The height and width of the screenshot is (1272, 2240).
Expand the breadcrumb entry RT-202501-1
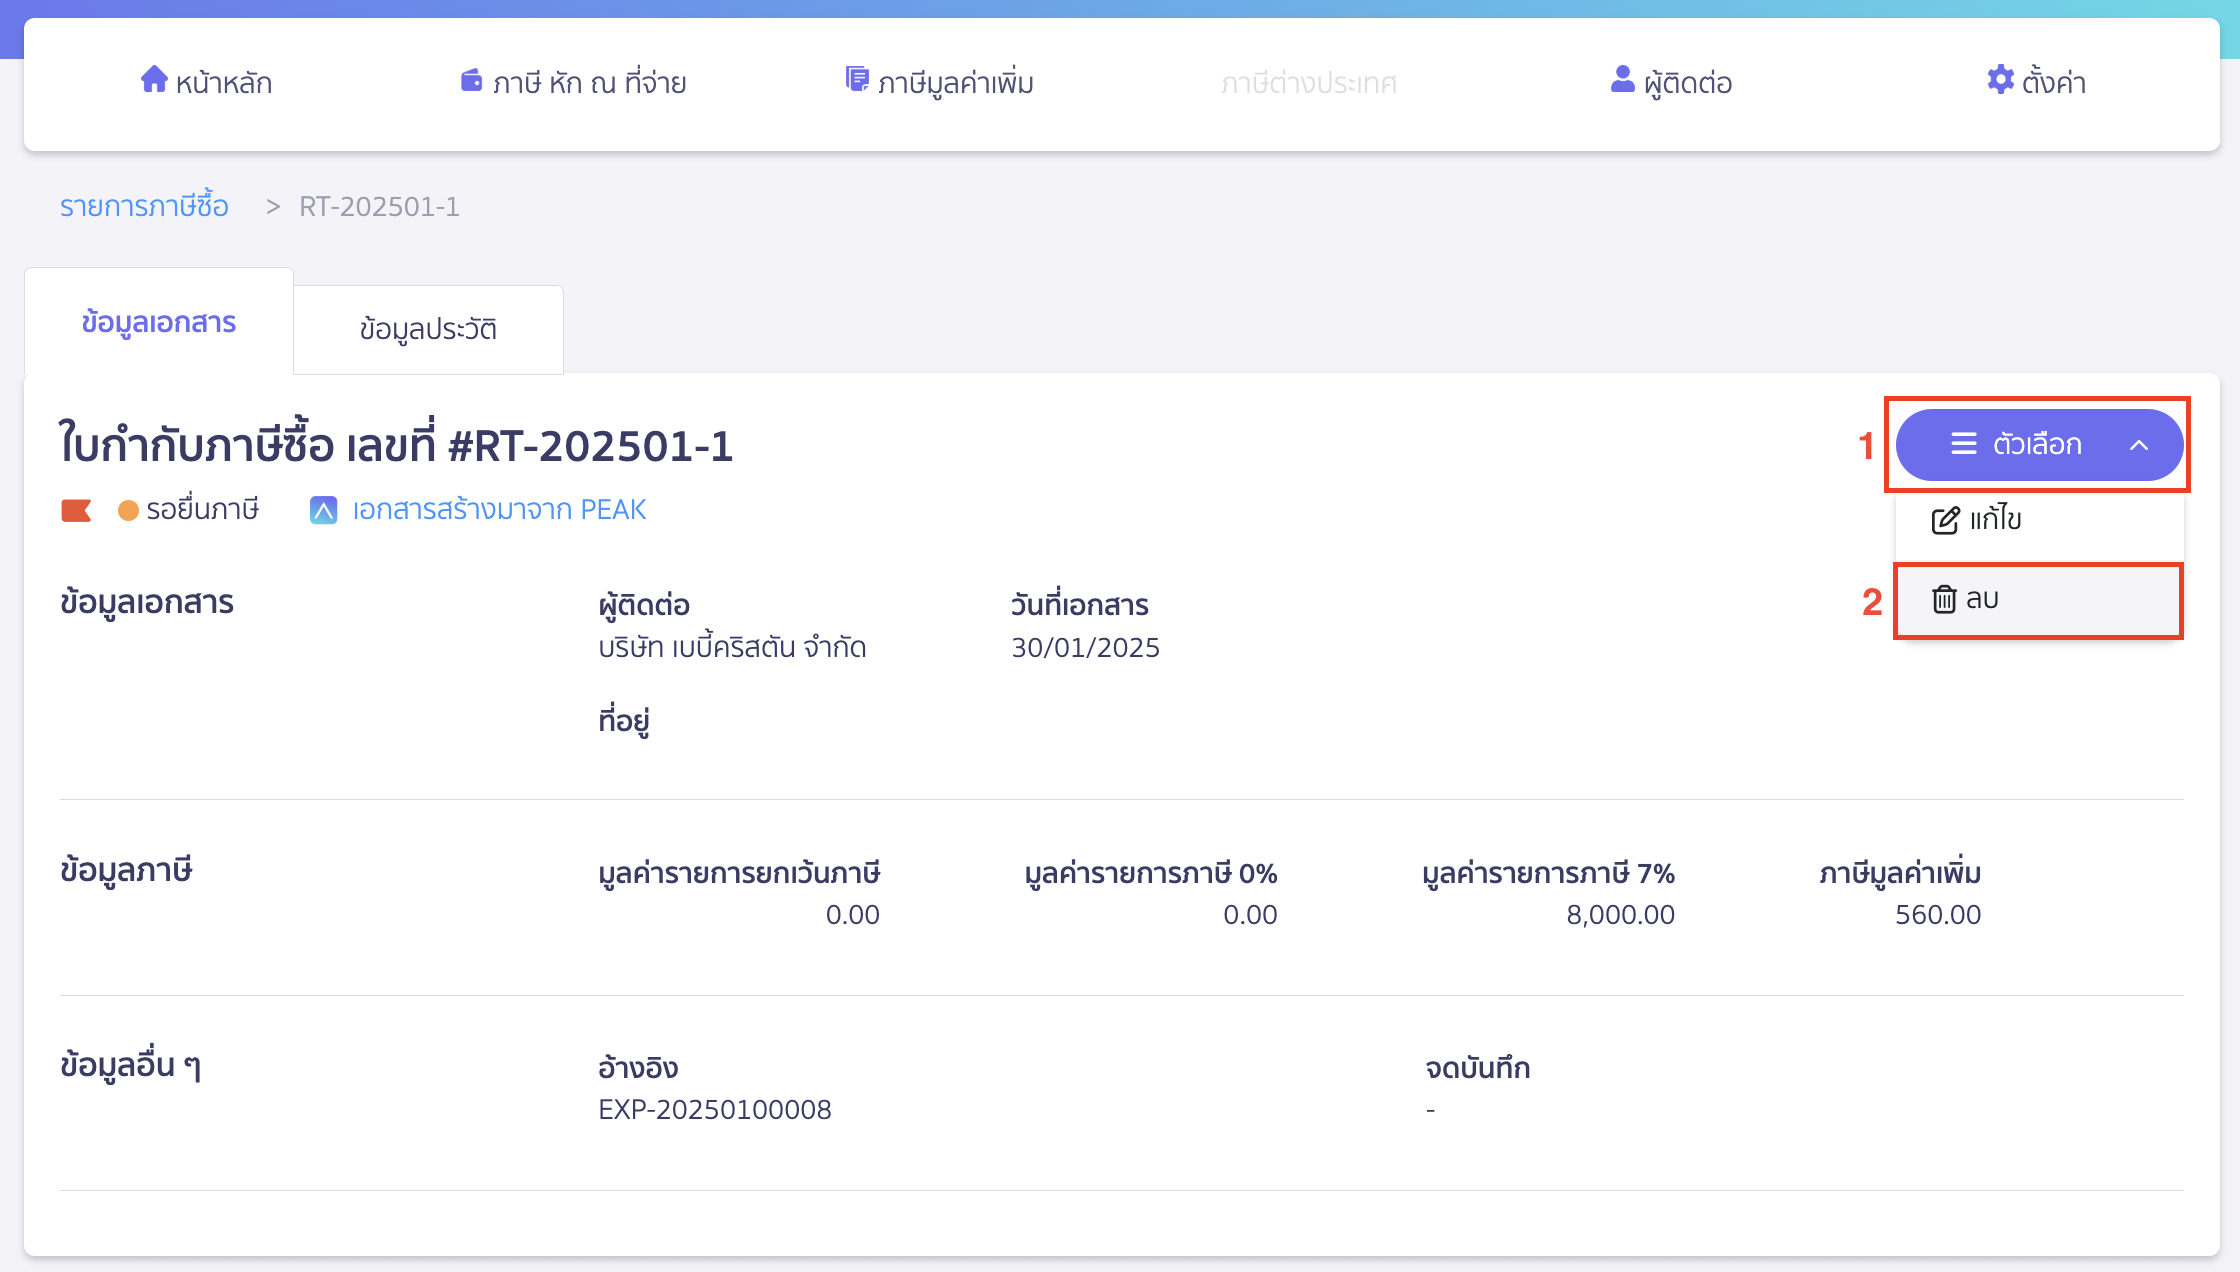coord(380,206)
